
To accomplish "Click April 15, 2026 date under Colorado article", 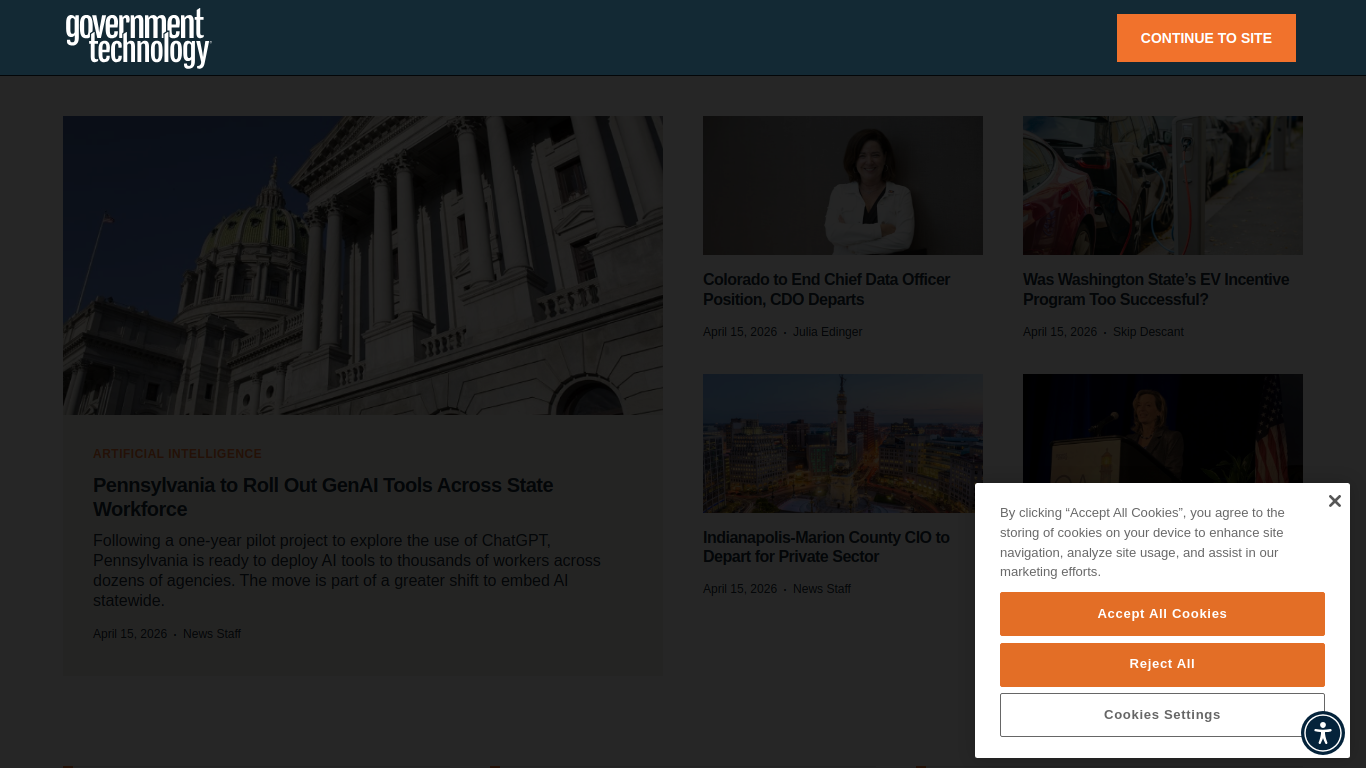I will (740, 332).
